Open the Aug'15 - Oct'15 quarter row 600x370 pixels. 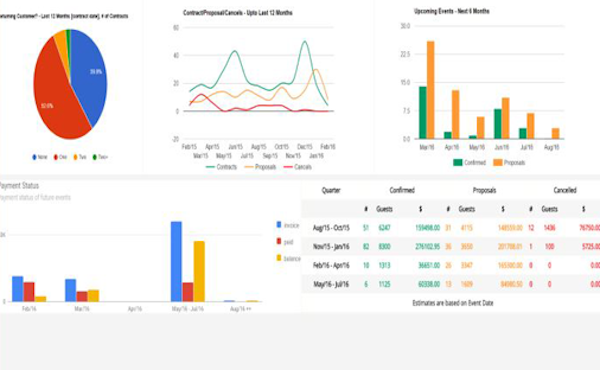(451, 228)
